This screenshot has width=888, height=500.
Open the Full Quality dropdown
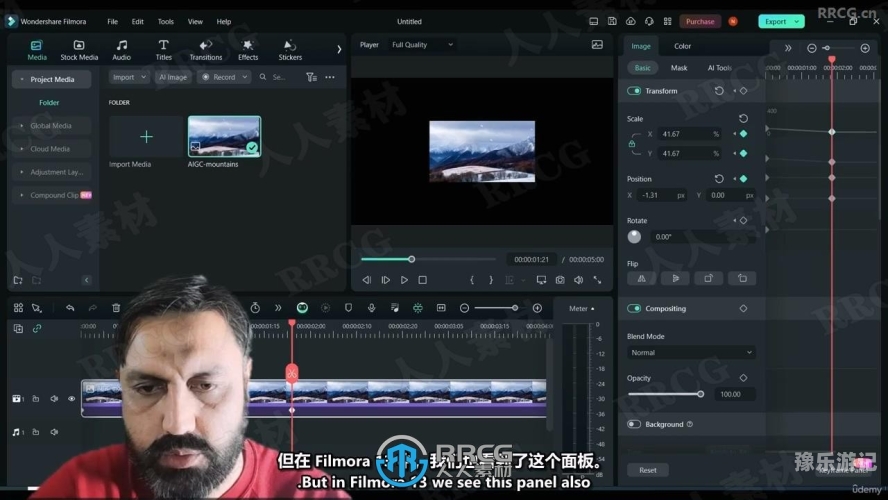[x=422, y=45]
